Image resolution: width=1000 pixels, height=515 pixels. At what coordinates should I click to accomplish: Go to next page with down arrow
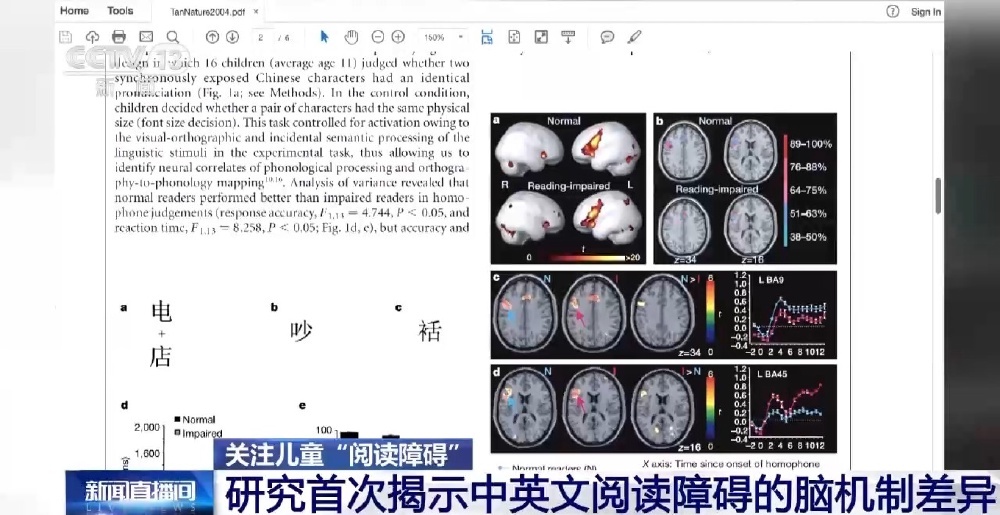(x=232, y=38)
